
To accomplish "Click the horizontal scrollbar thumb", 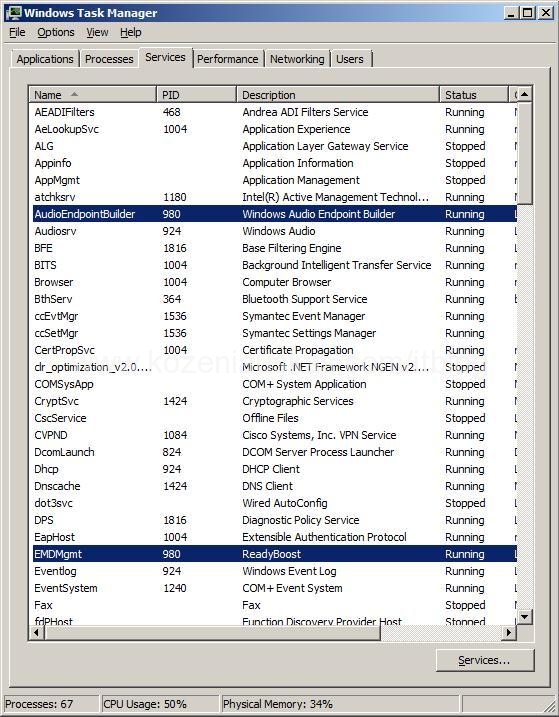I will pos(212,632).
